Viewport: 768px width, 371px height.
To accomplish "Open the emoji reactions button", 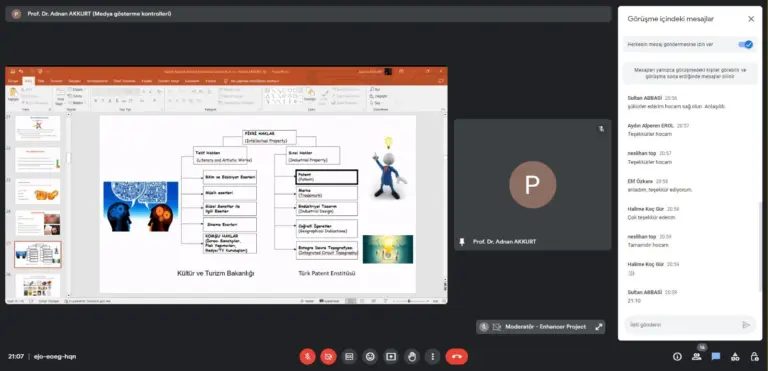I will pyautogui.click(x=370, y=357).
